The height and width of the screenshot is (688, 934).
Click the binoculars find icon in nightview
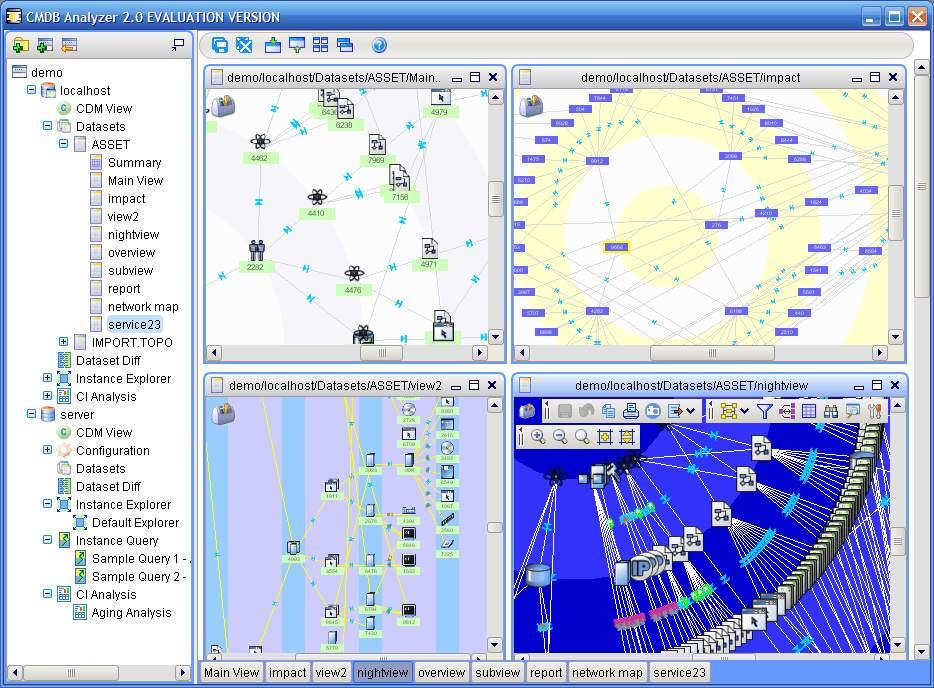click(831, 411)
